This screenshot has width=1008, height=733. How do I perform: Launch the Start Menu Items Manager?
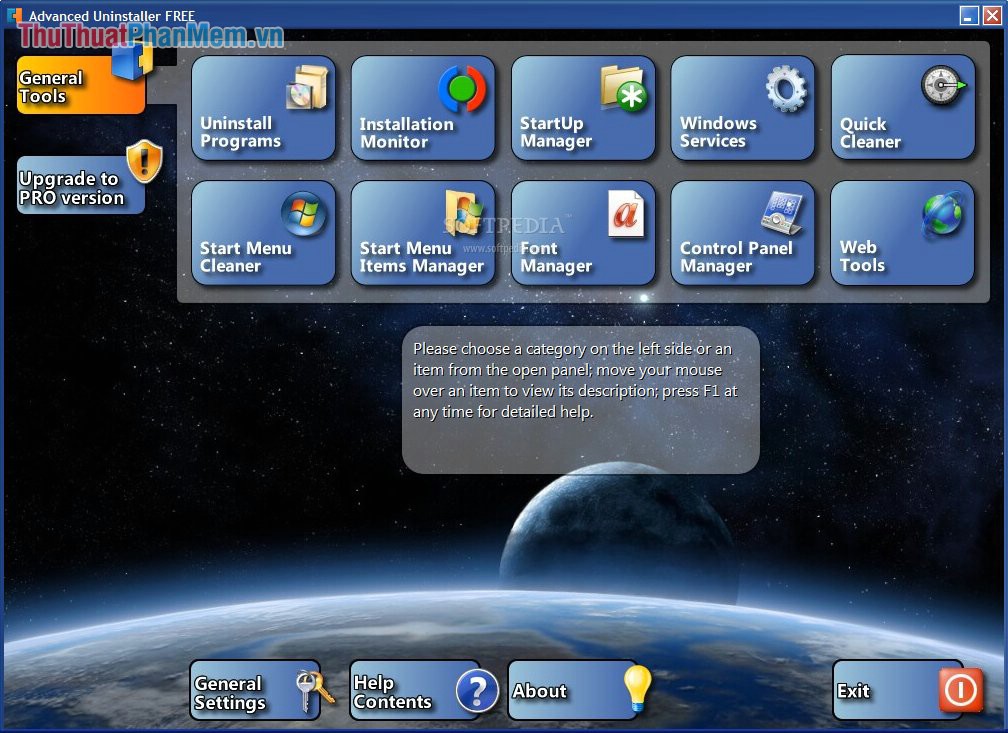coord(423,233)
